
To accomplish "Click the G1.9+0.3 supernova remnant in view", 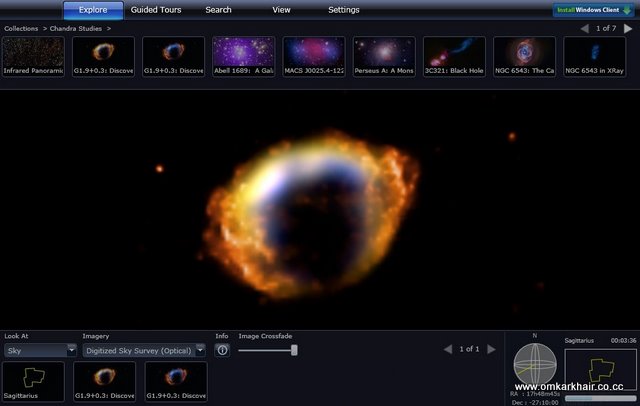I will coord(311,215).
